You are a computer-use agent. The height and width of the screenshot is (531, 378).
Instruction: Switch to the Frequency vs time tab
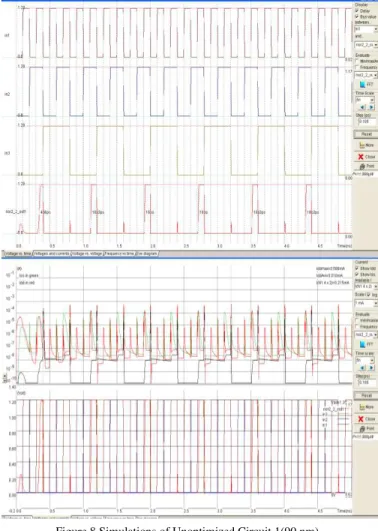[x=119, y=253]
